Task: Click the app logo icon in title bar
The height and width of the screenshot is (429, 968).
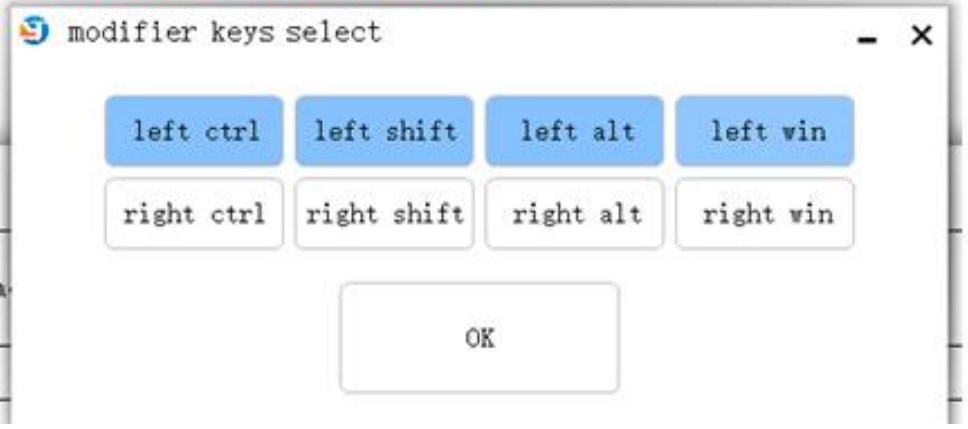Action: pos(34,31)
